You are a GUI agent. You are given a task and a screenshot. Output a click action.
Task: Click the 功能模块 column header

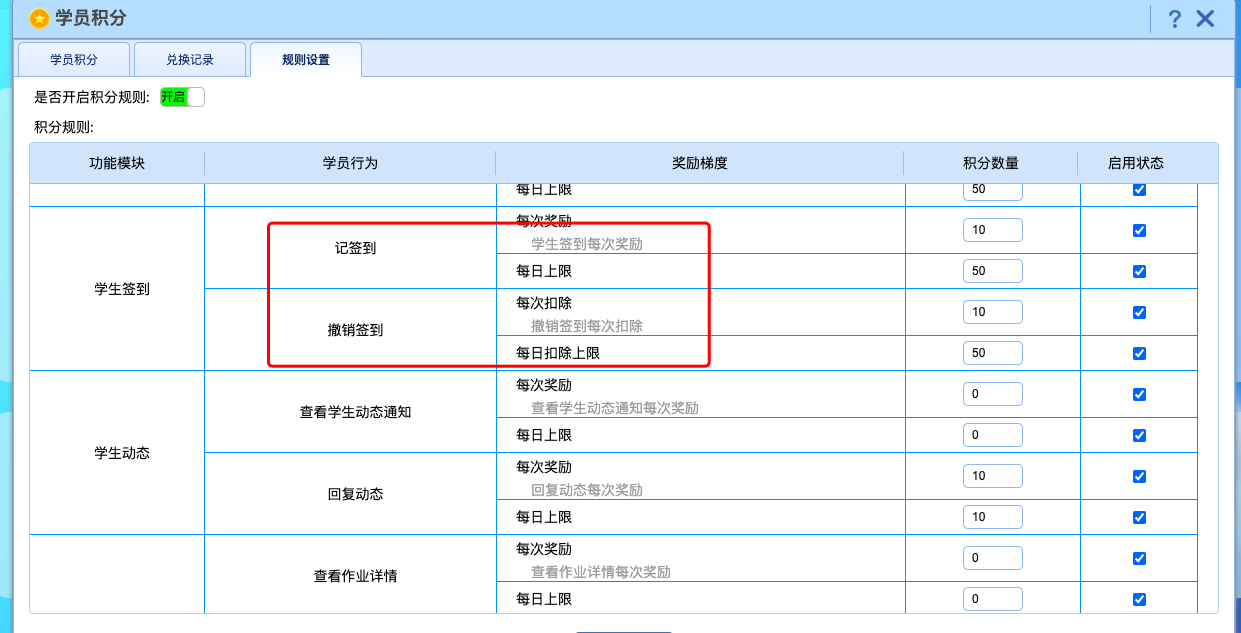[x=117, y=163]
